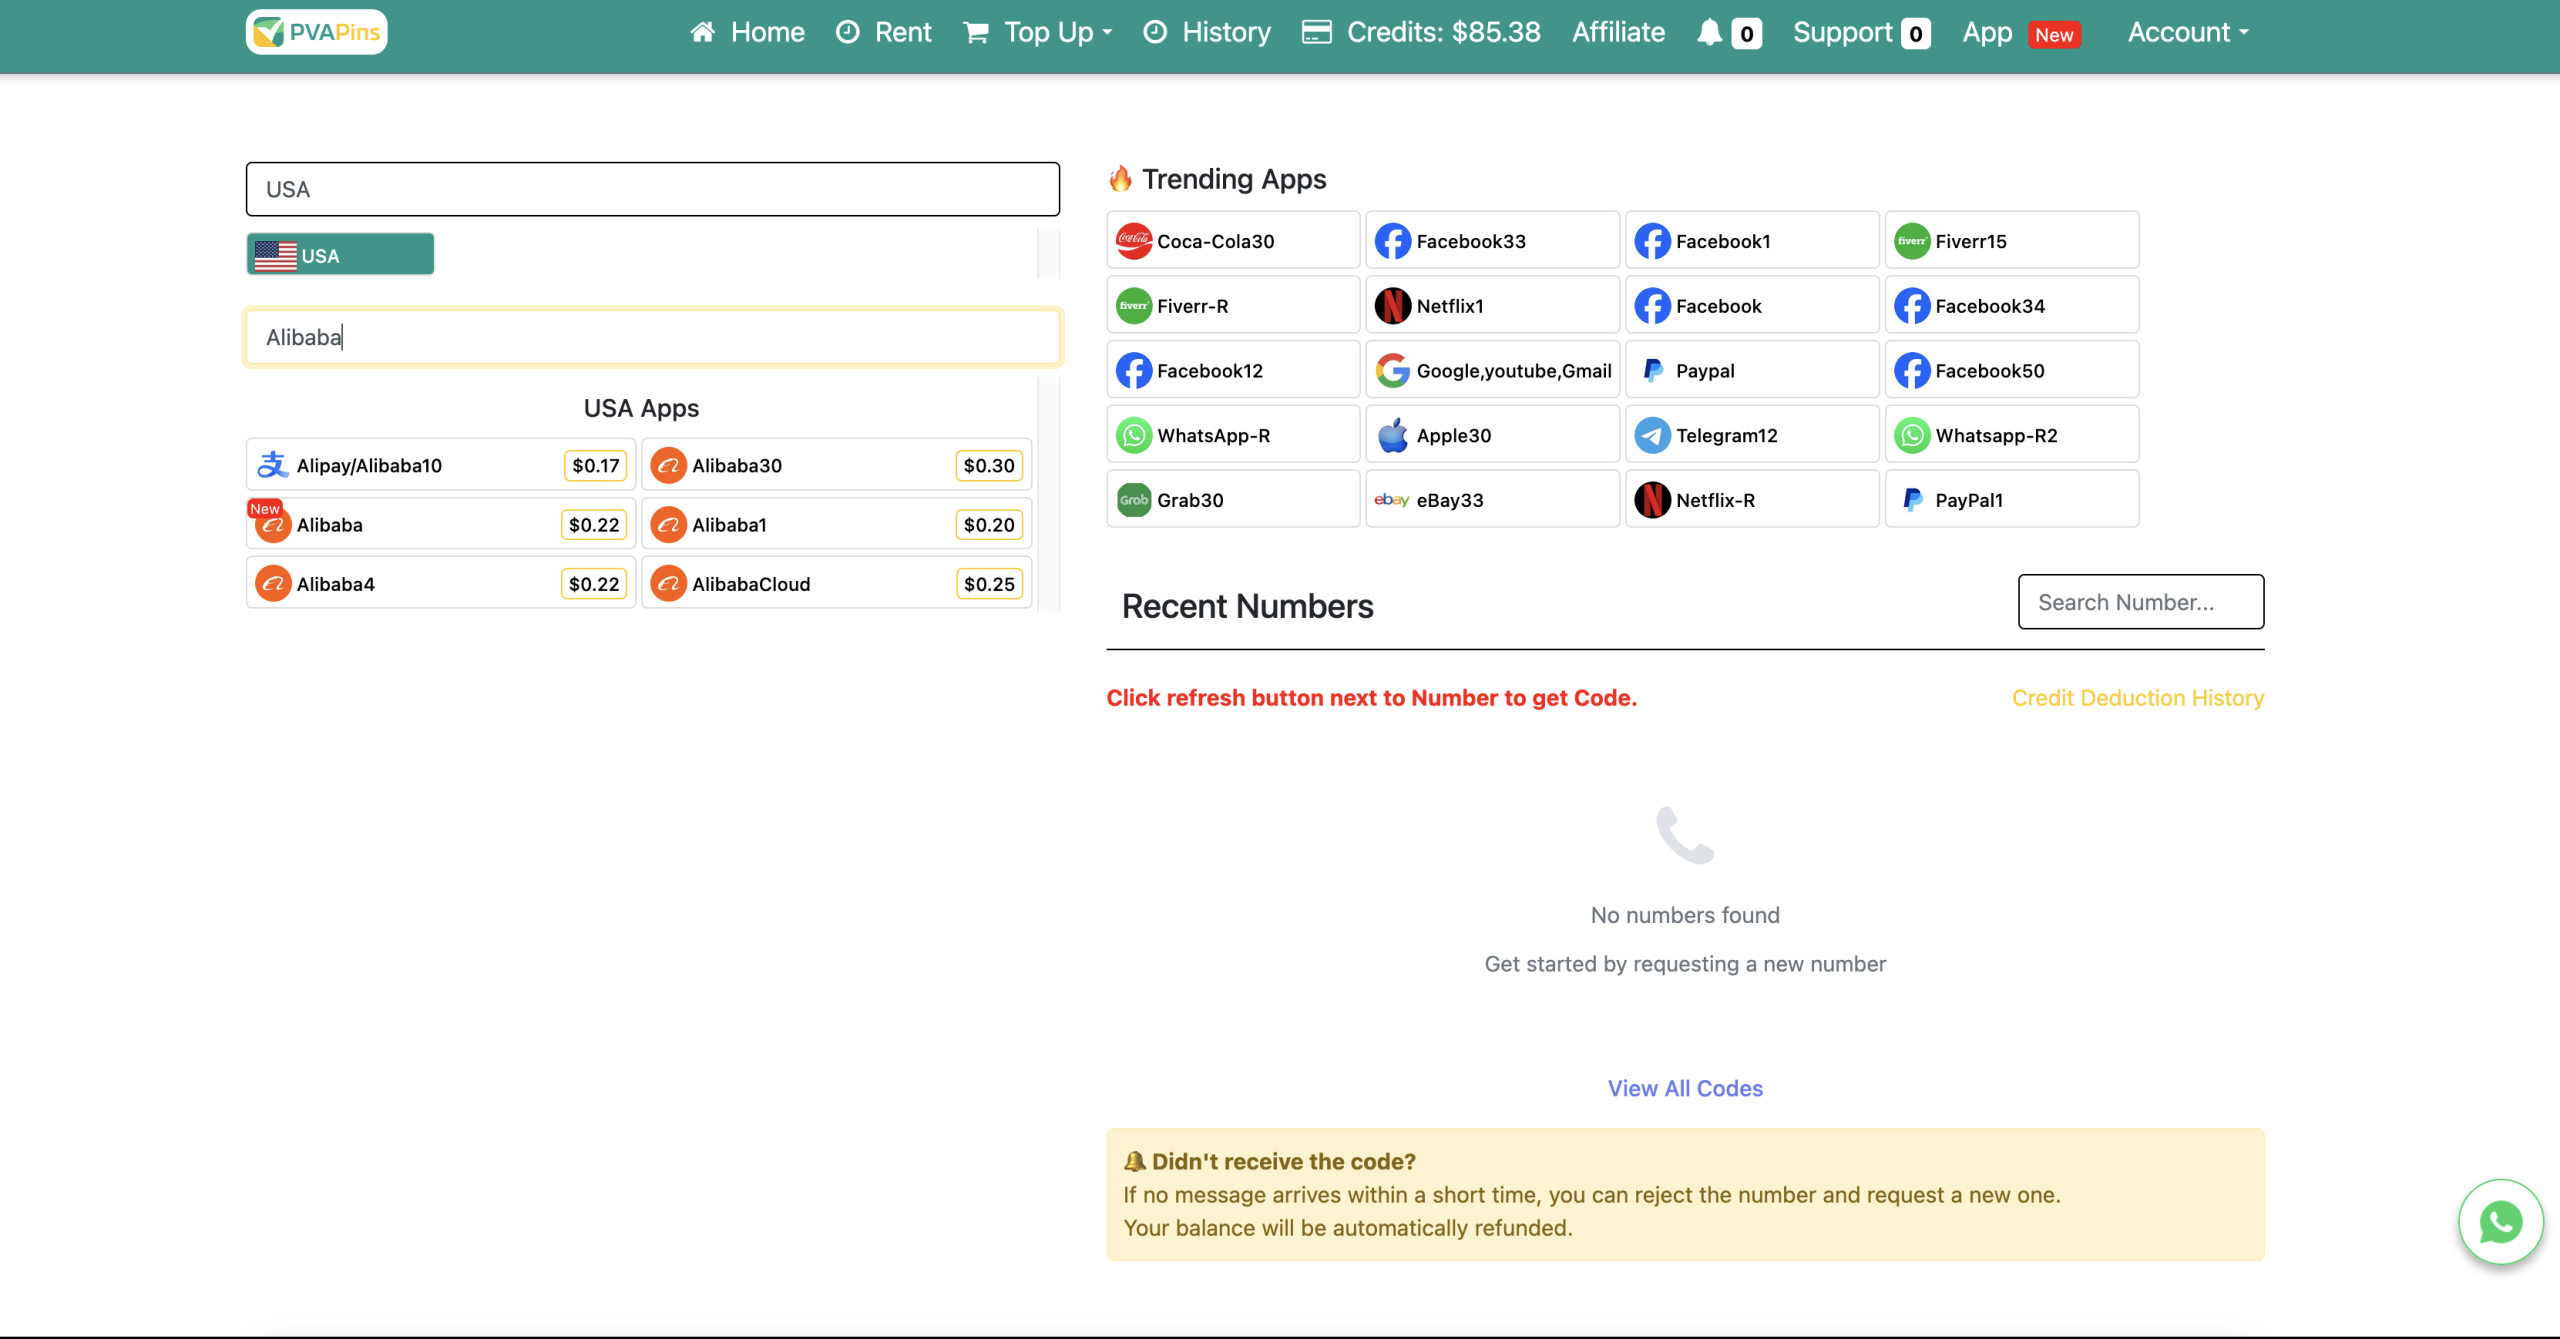Select Fiverr15 trending app

tap(2011, 240)
